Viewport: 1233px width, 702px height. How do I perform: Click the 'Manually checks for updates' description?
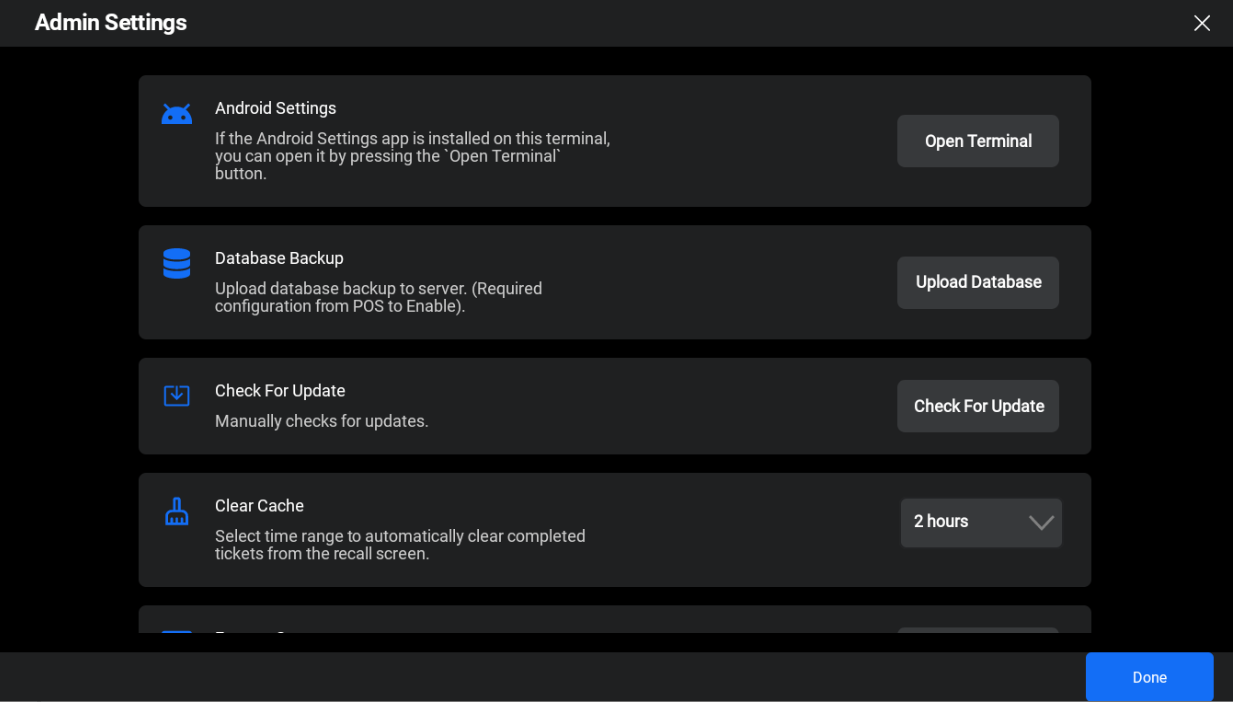coord(321,421)
